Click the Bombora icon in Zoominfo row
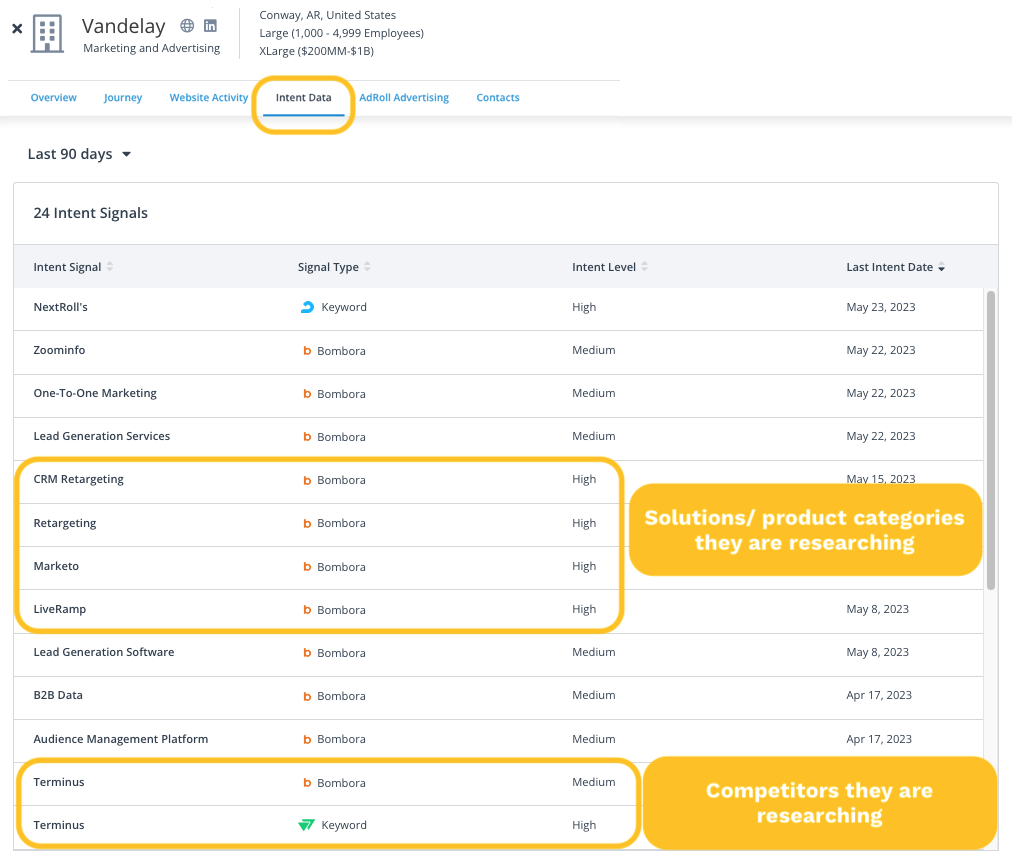Image resolution: width=1012 pixels, height=855 pixels. click(307, 351)
